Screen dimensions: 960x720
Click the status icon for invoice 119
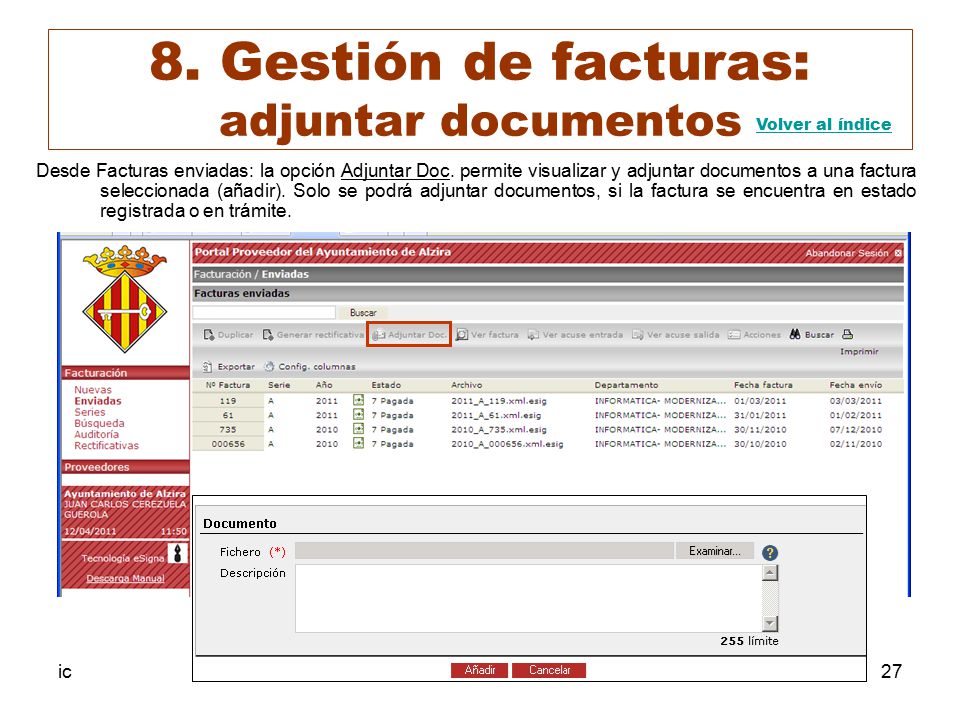tap(358, 400)
